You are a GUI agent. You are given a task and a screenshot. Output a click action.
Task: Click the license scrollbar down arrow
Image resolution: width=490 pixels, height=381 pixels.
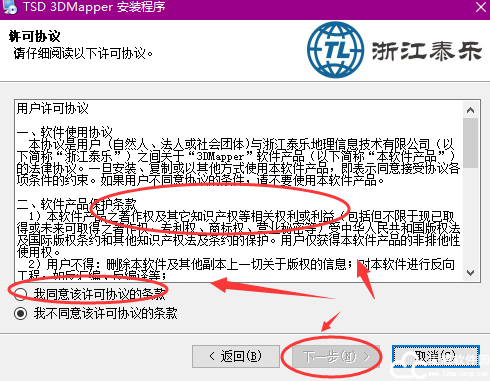tap(471, 273)
